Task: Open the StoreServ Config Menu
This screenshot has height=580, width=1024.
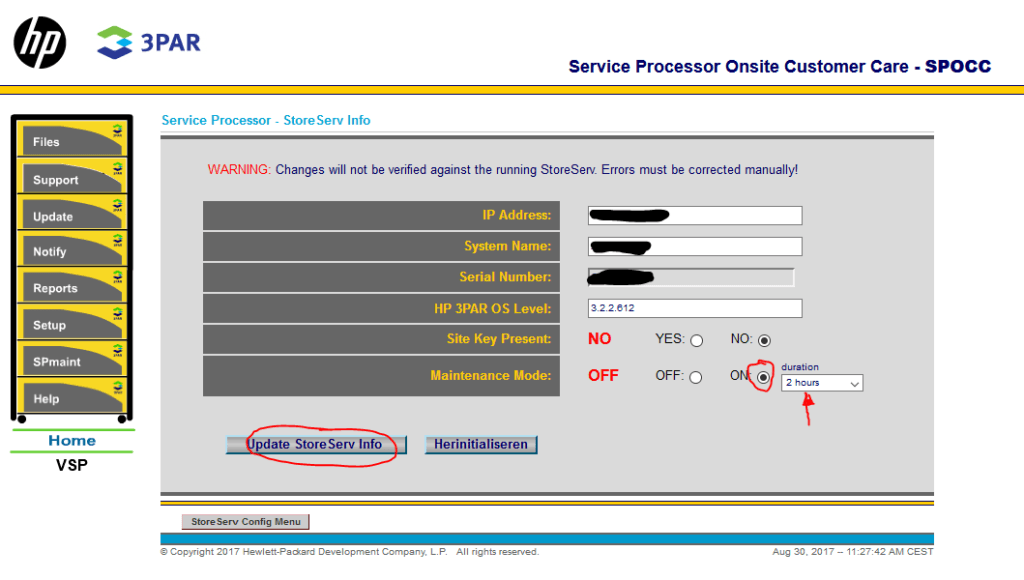Action: tap(246, 522)
